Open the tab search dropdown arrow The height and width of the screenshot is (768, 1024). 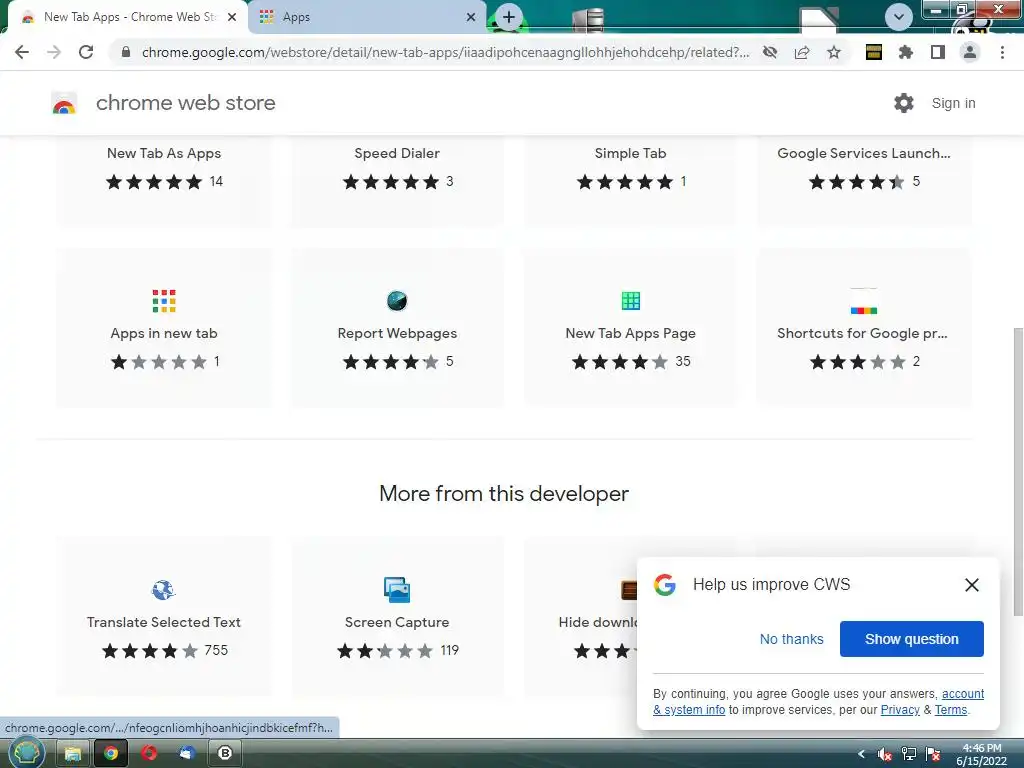(899, 17)
